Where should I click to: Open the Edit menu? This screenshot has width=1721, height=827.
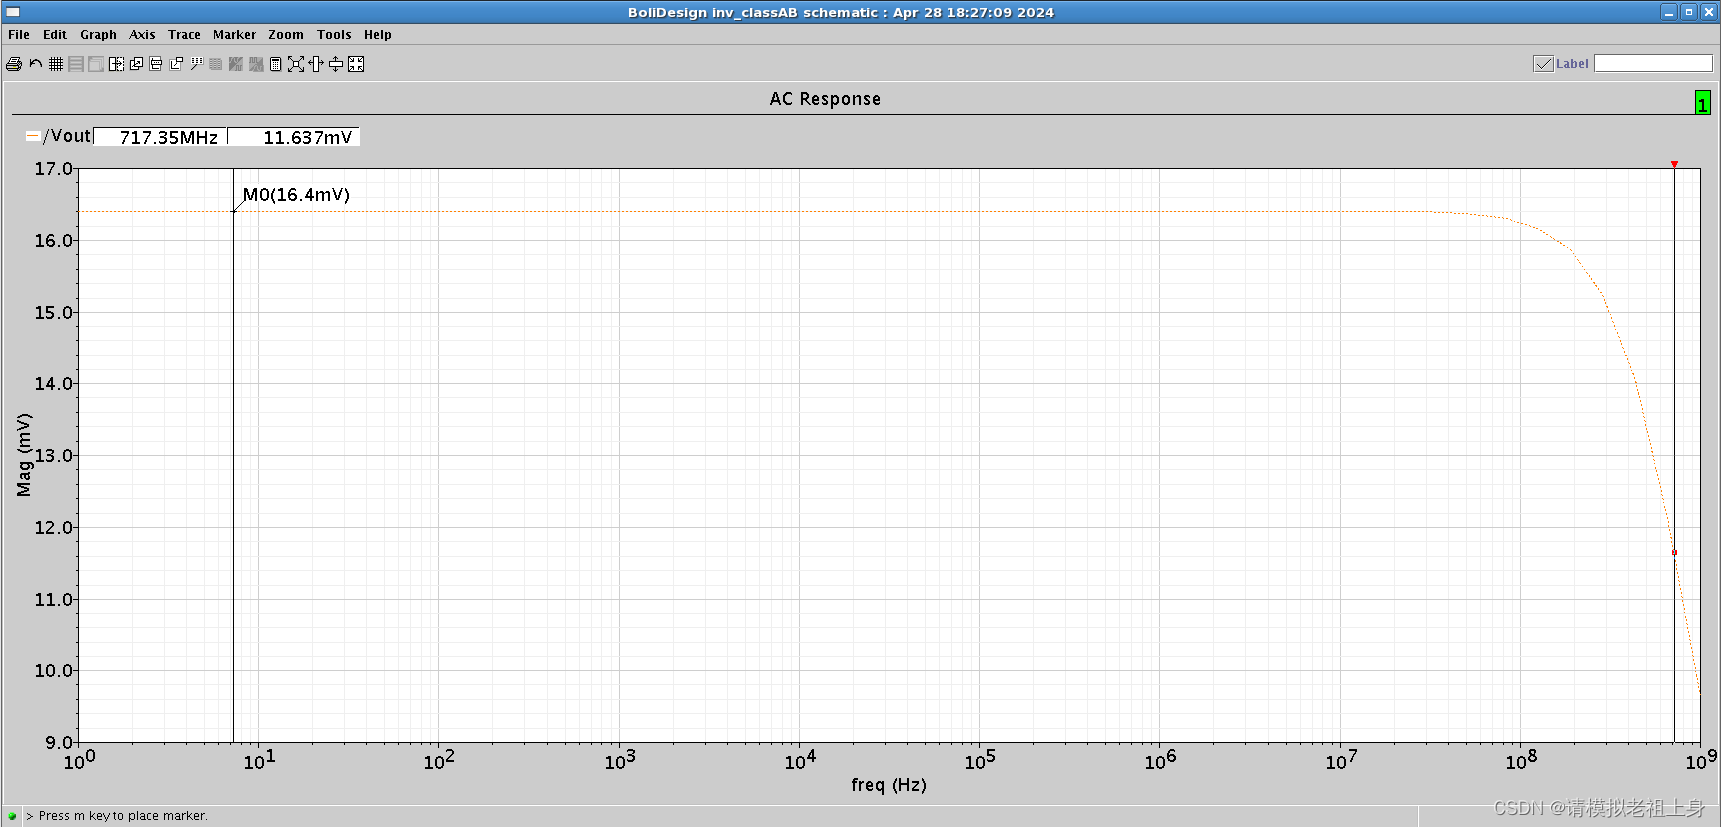(55, 35)
